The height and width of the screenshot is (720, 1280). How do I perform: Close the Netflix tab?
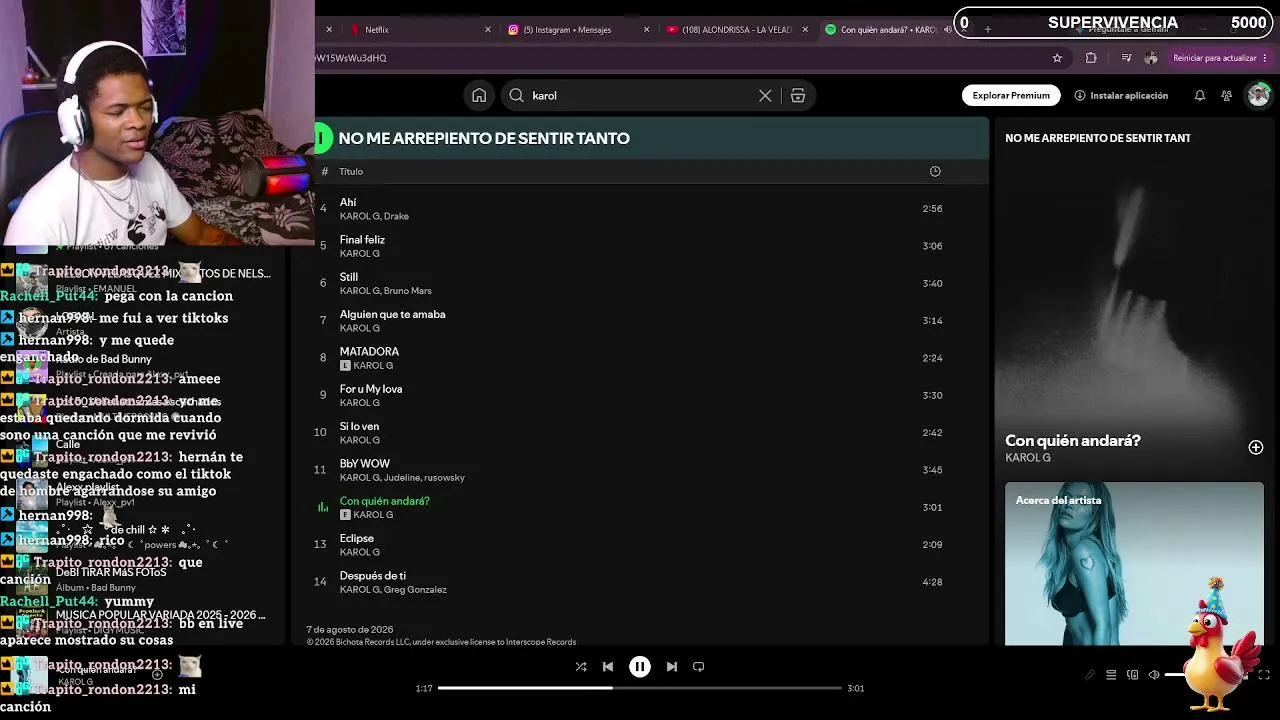(x=488, y=30)
